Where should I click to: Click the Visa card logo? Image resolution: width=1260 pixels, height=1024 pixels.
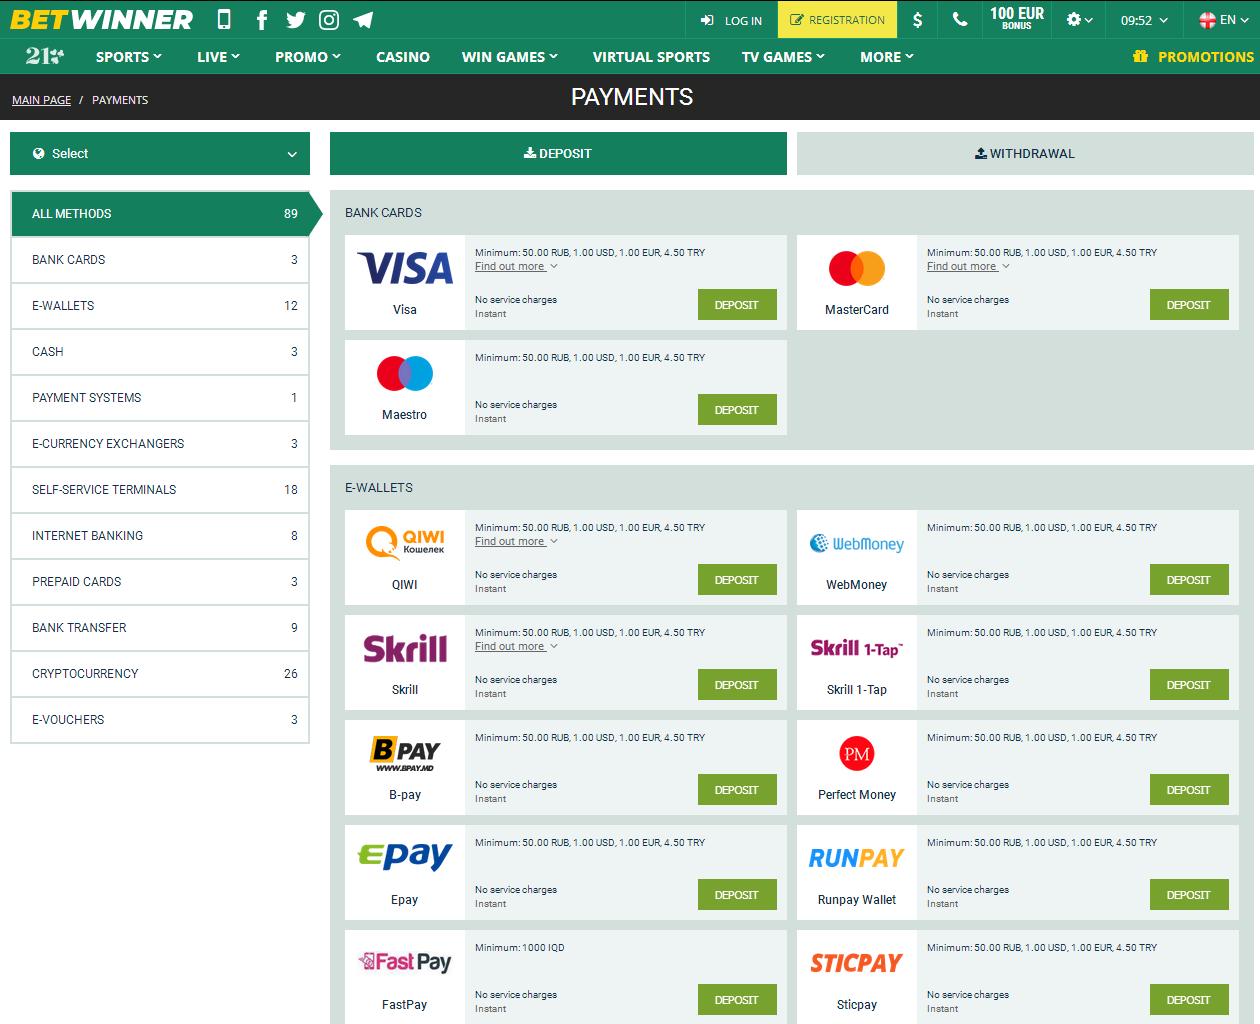click(405, 268)
